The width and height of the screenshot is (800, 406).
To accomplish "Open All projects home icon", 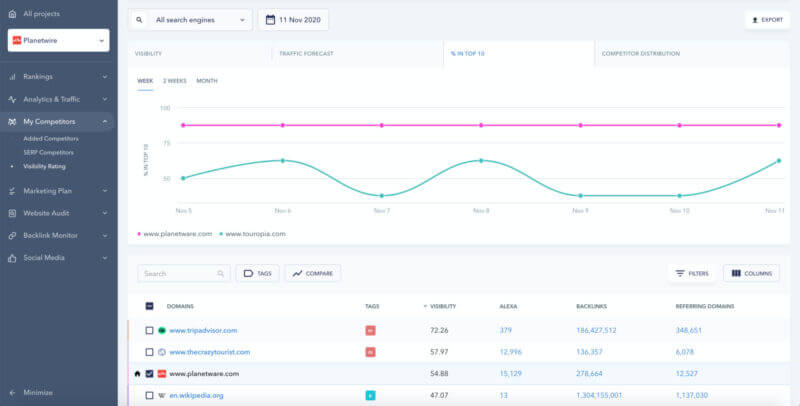I will (x=12, y=14).
